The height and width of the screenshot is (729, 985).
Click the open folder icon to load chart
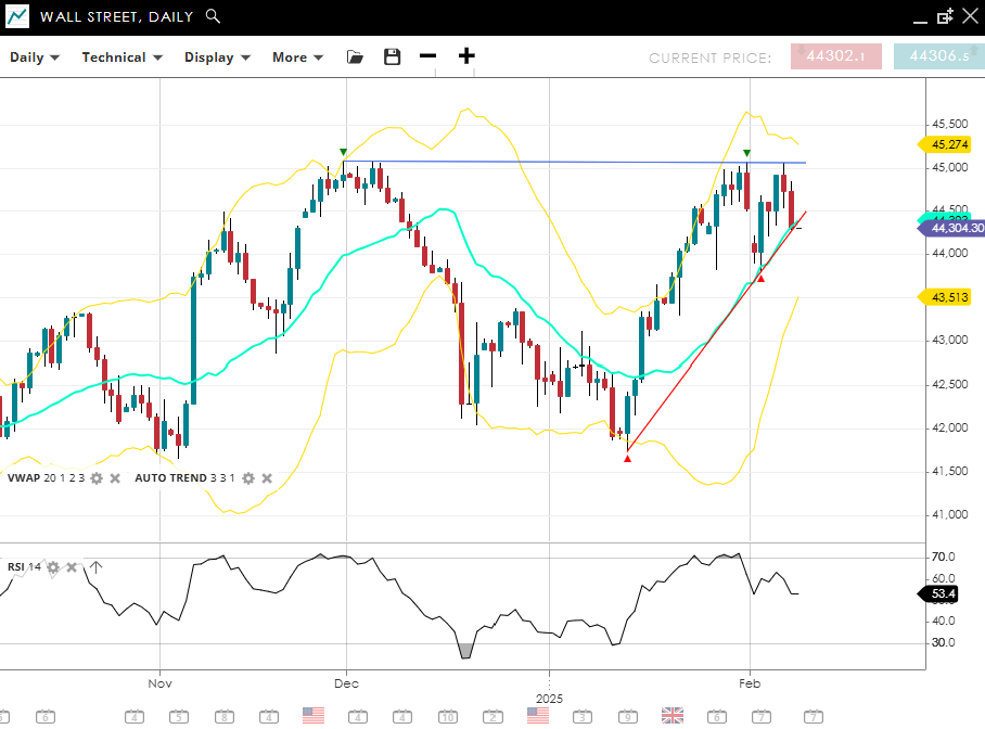[x=355, y=57]
